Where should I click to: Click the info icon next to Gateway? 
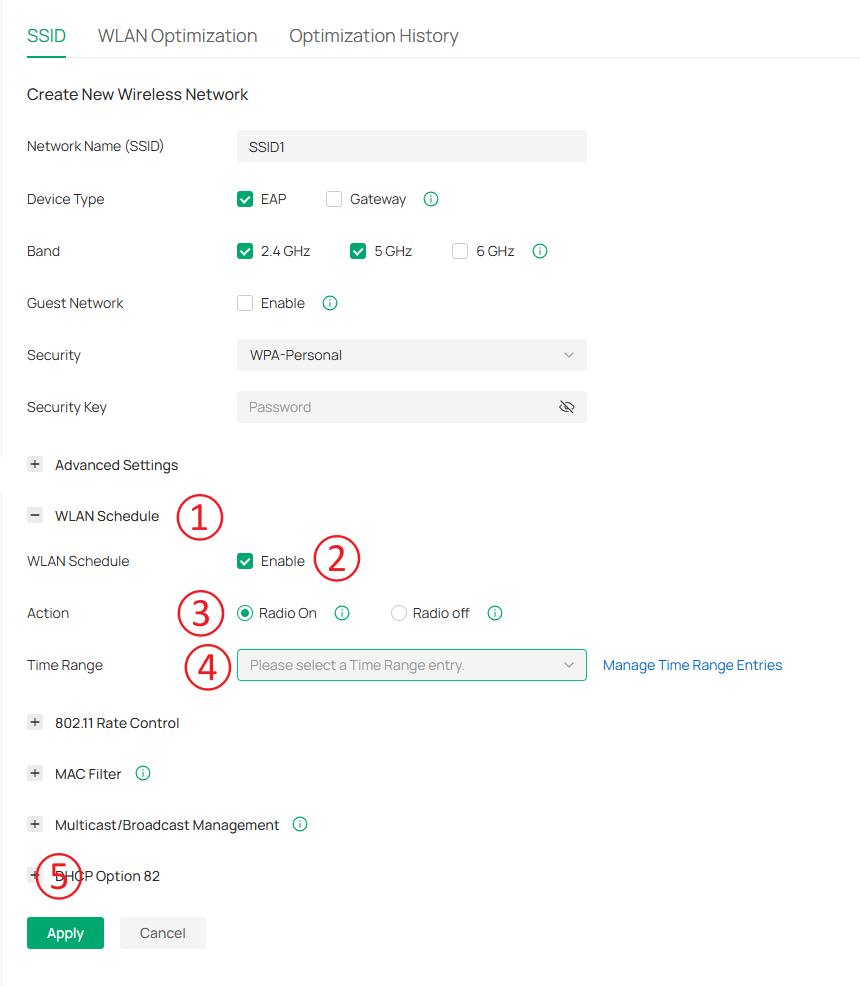click(430, 199)
